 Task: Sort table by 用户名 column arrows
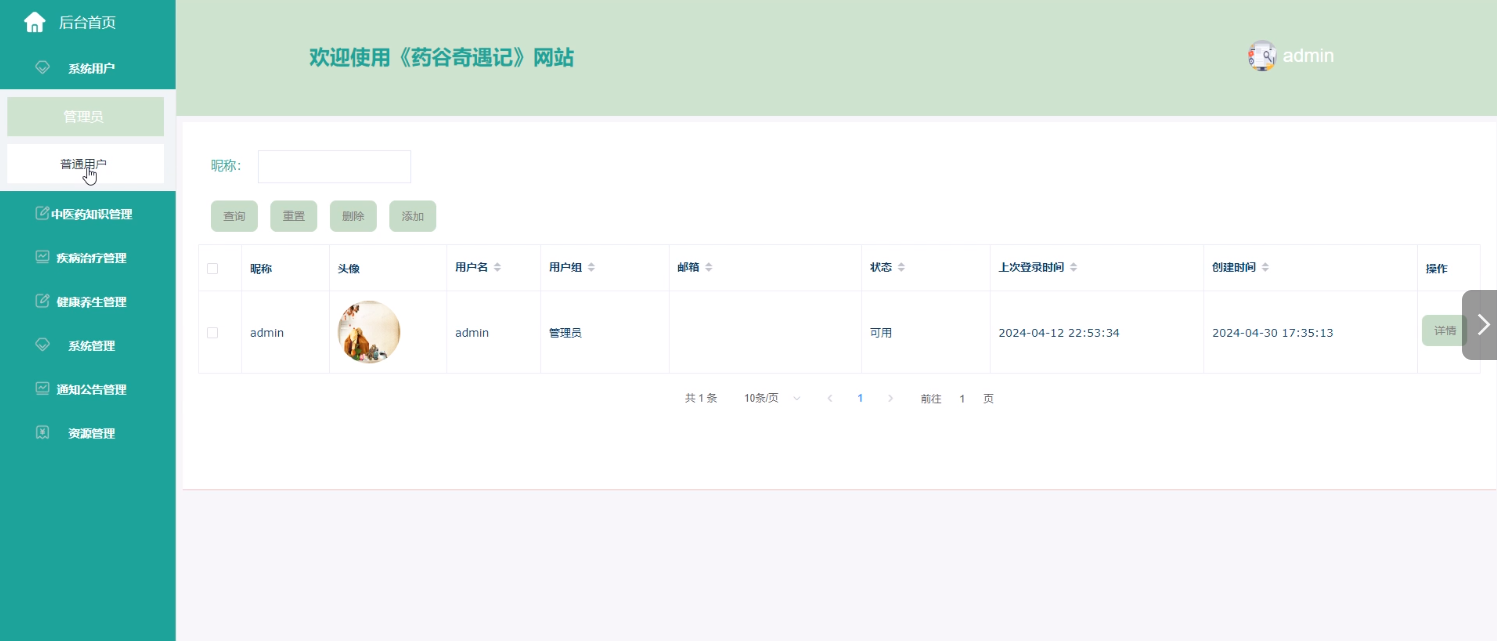tap(497, 268)
